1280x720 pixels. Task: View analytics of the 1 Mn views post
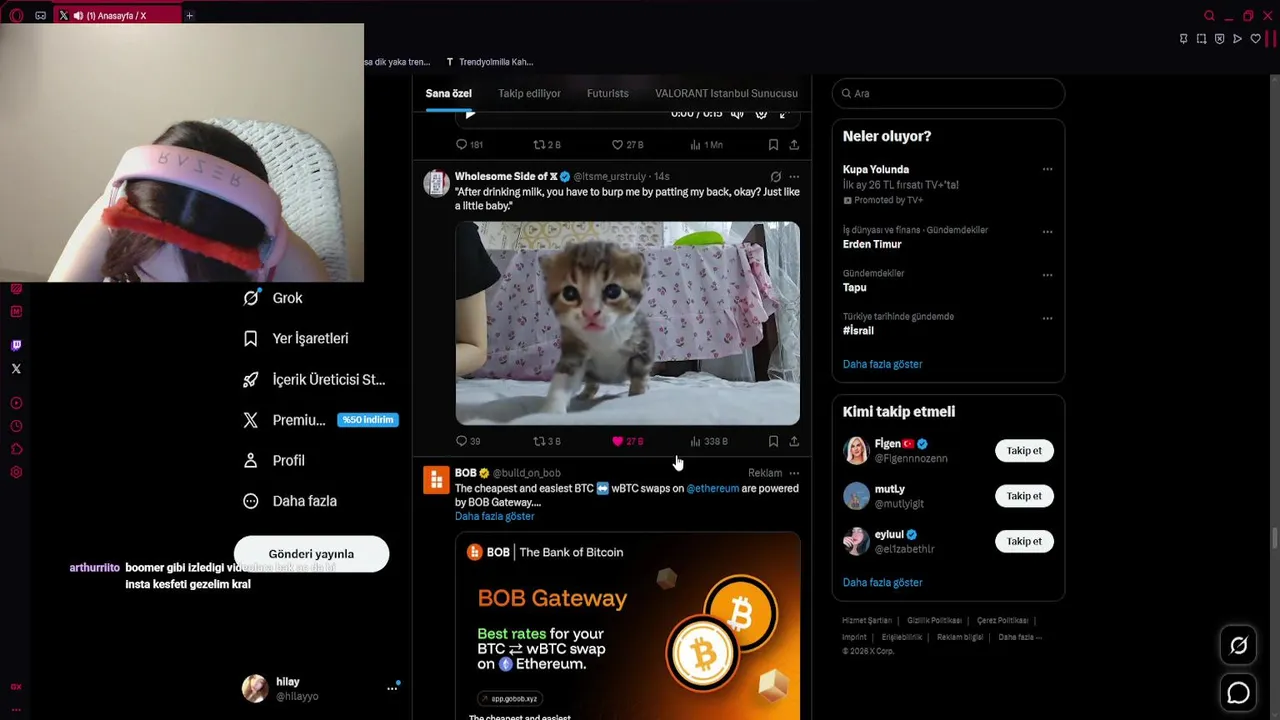(x=706, y=145)
